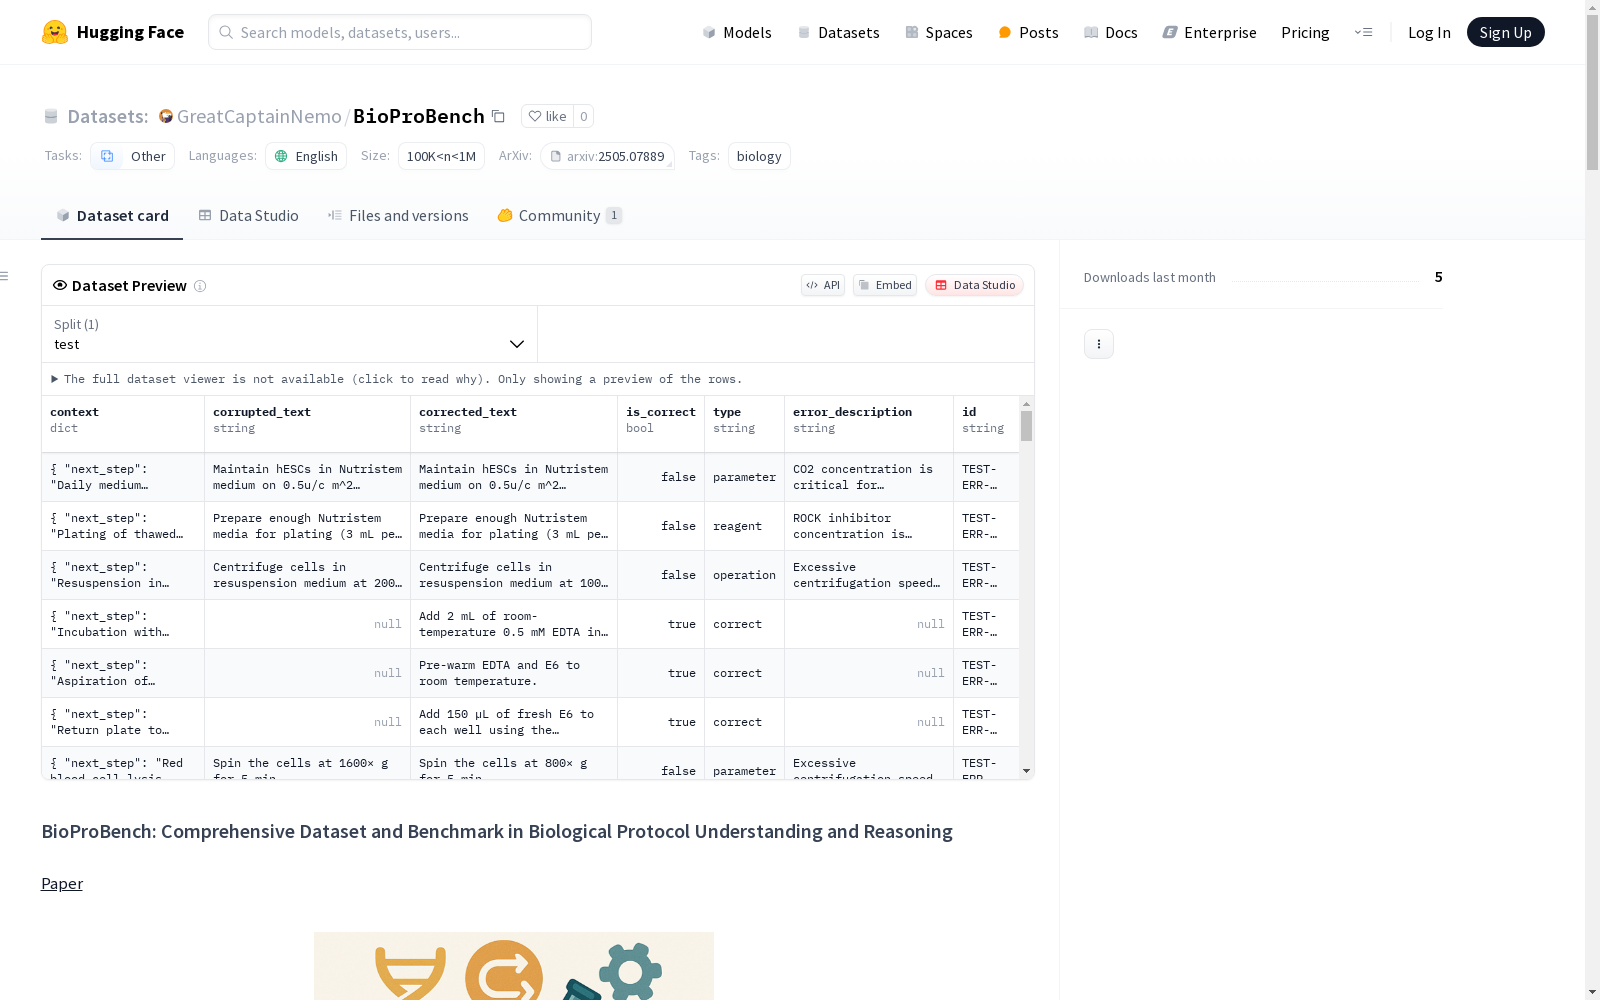Switch to Files and versions tab
The height and width of the screenshot is (1000, 1600).
(x=398, y=215)
